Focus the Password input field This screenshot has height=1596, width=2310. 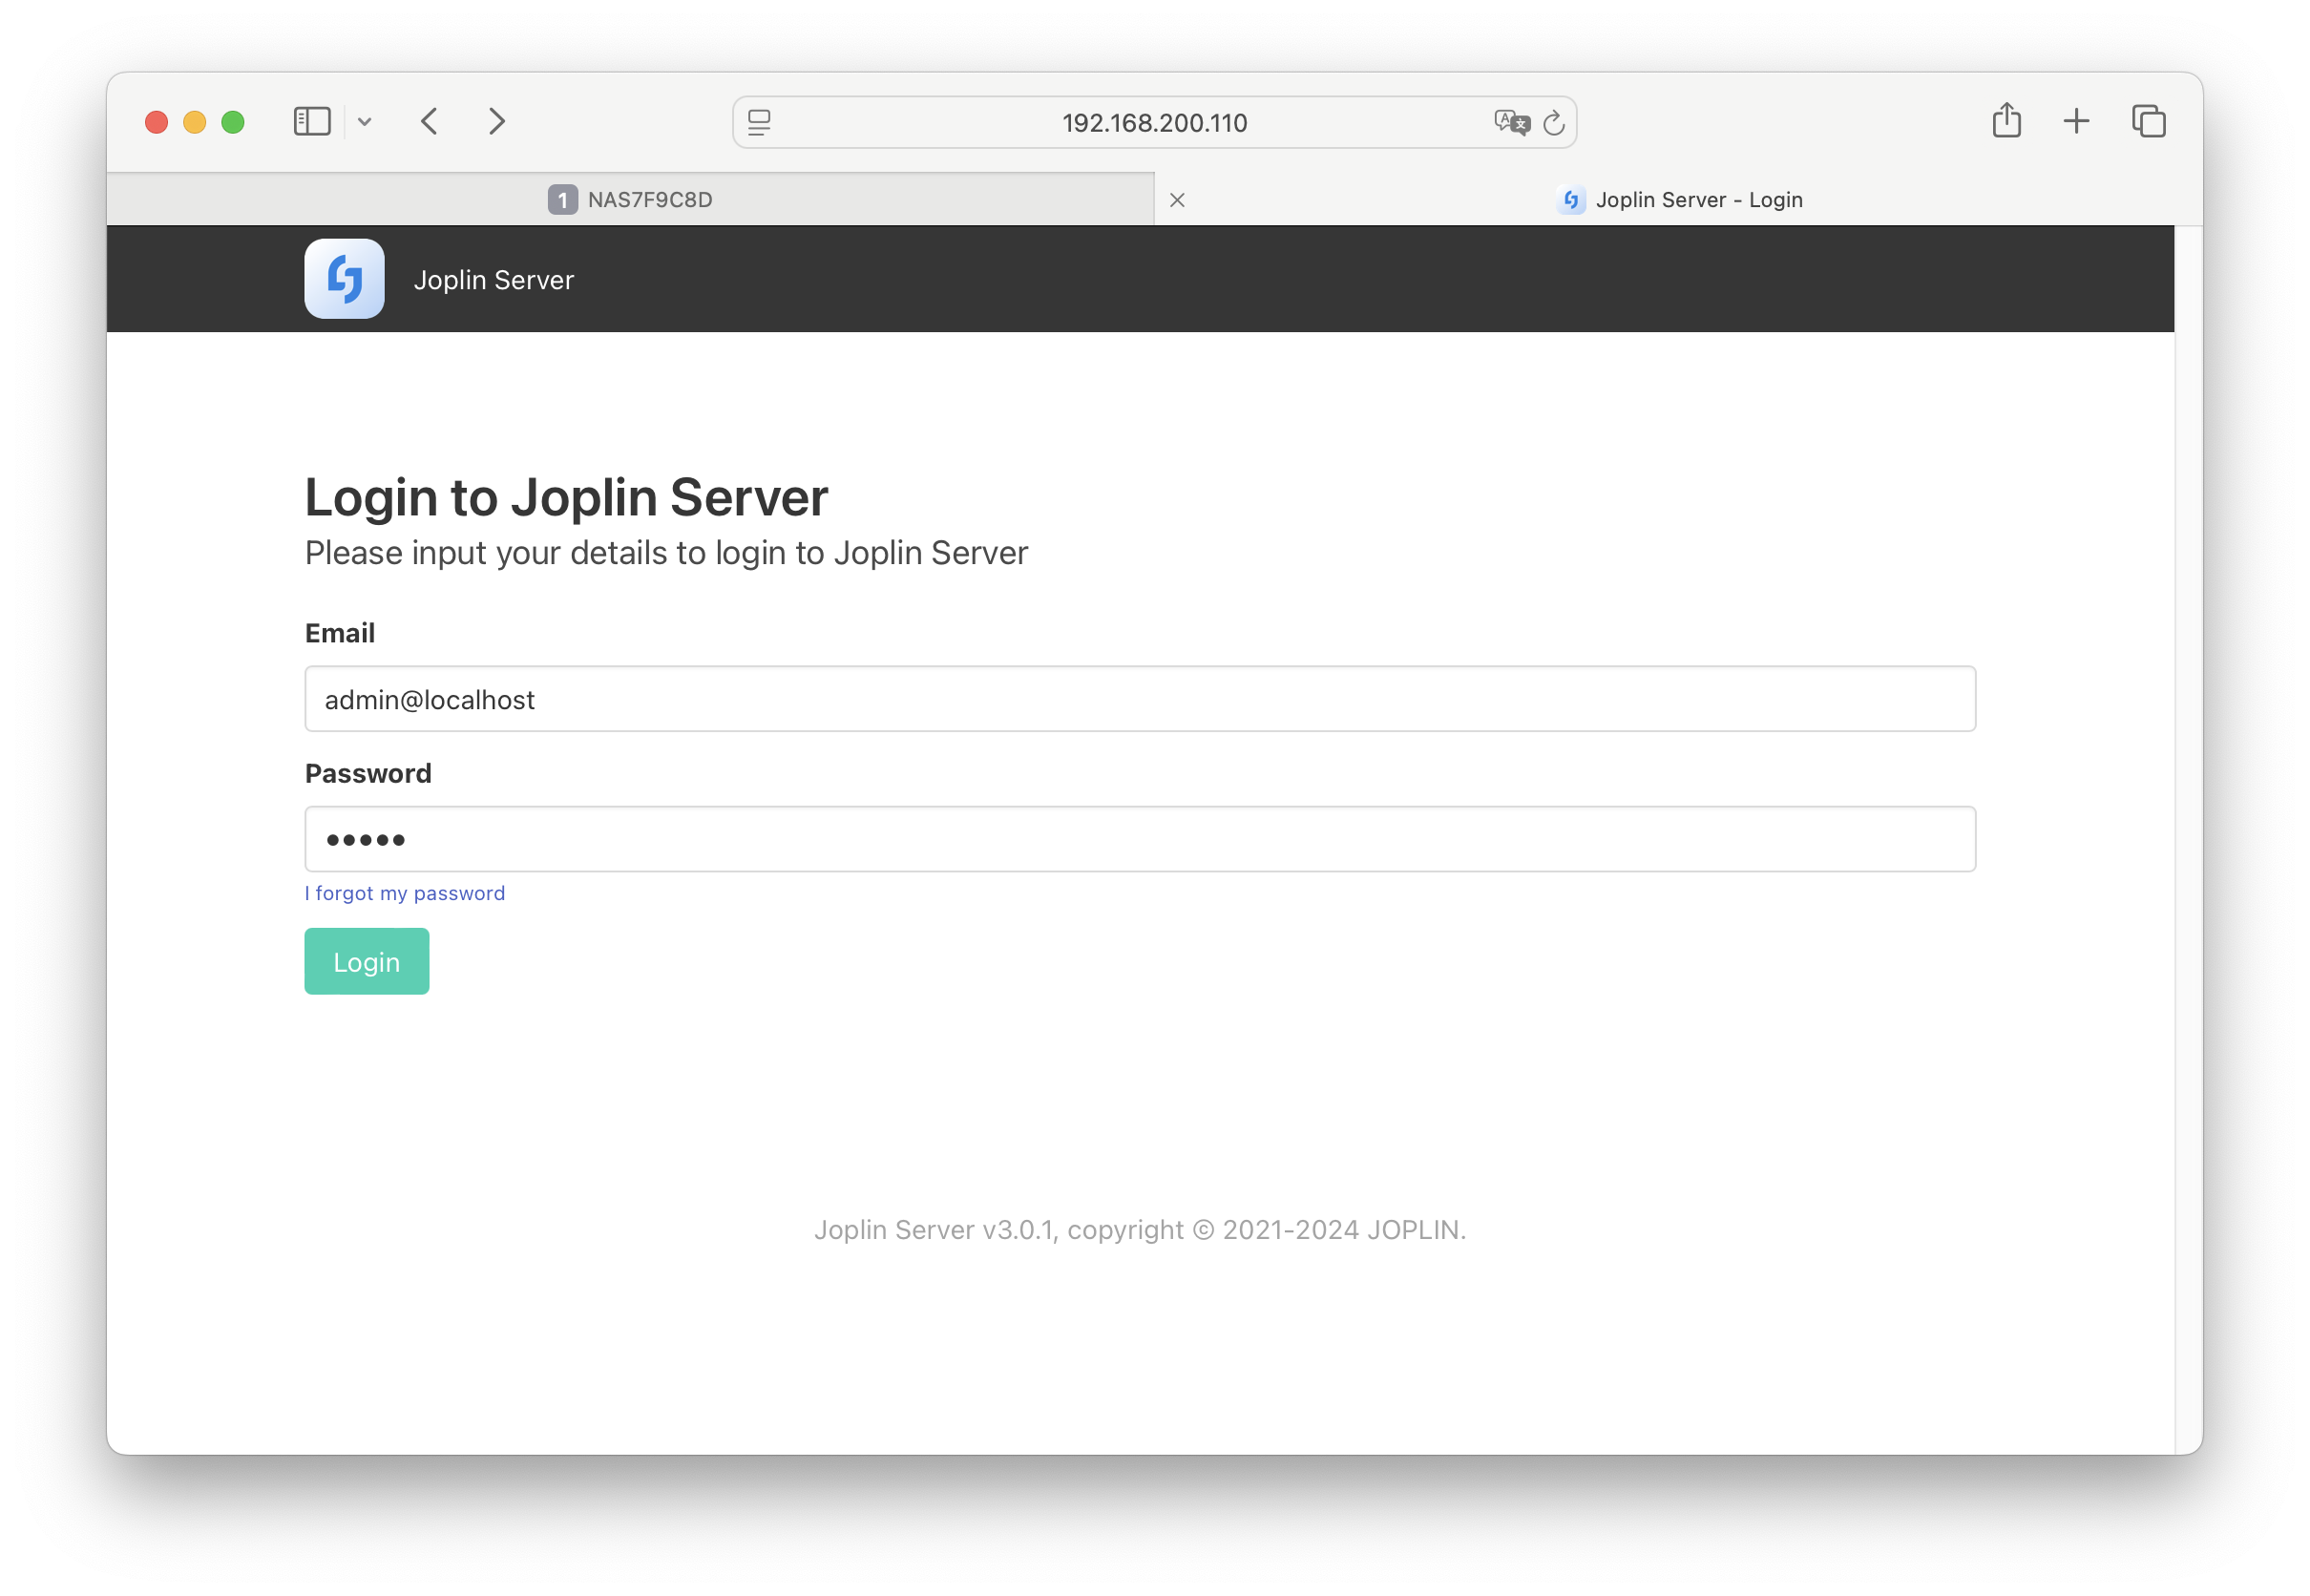click(1140, 839)
